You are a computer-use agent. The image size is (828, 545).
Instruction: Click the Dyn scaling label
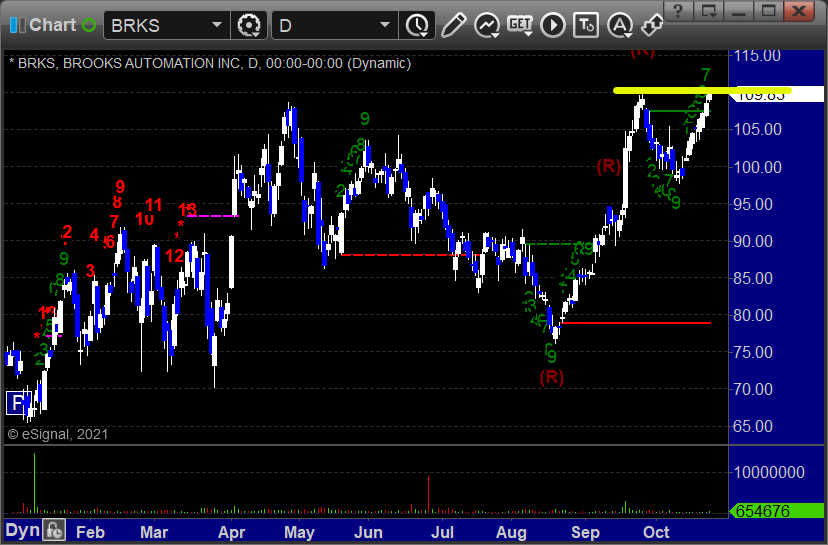(23, 531)
